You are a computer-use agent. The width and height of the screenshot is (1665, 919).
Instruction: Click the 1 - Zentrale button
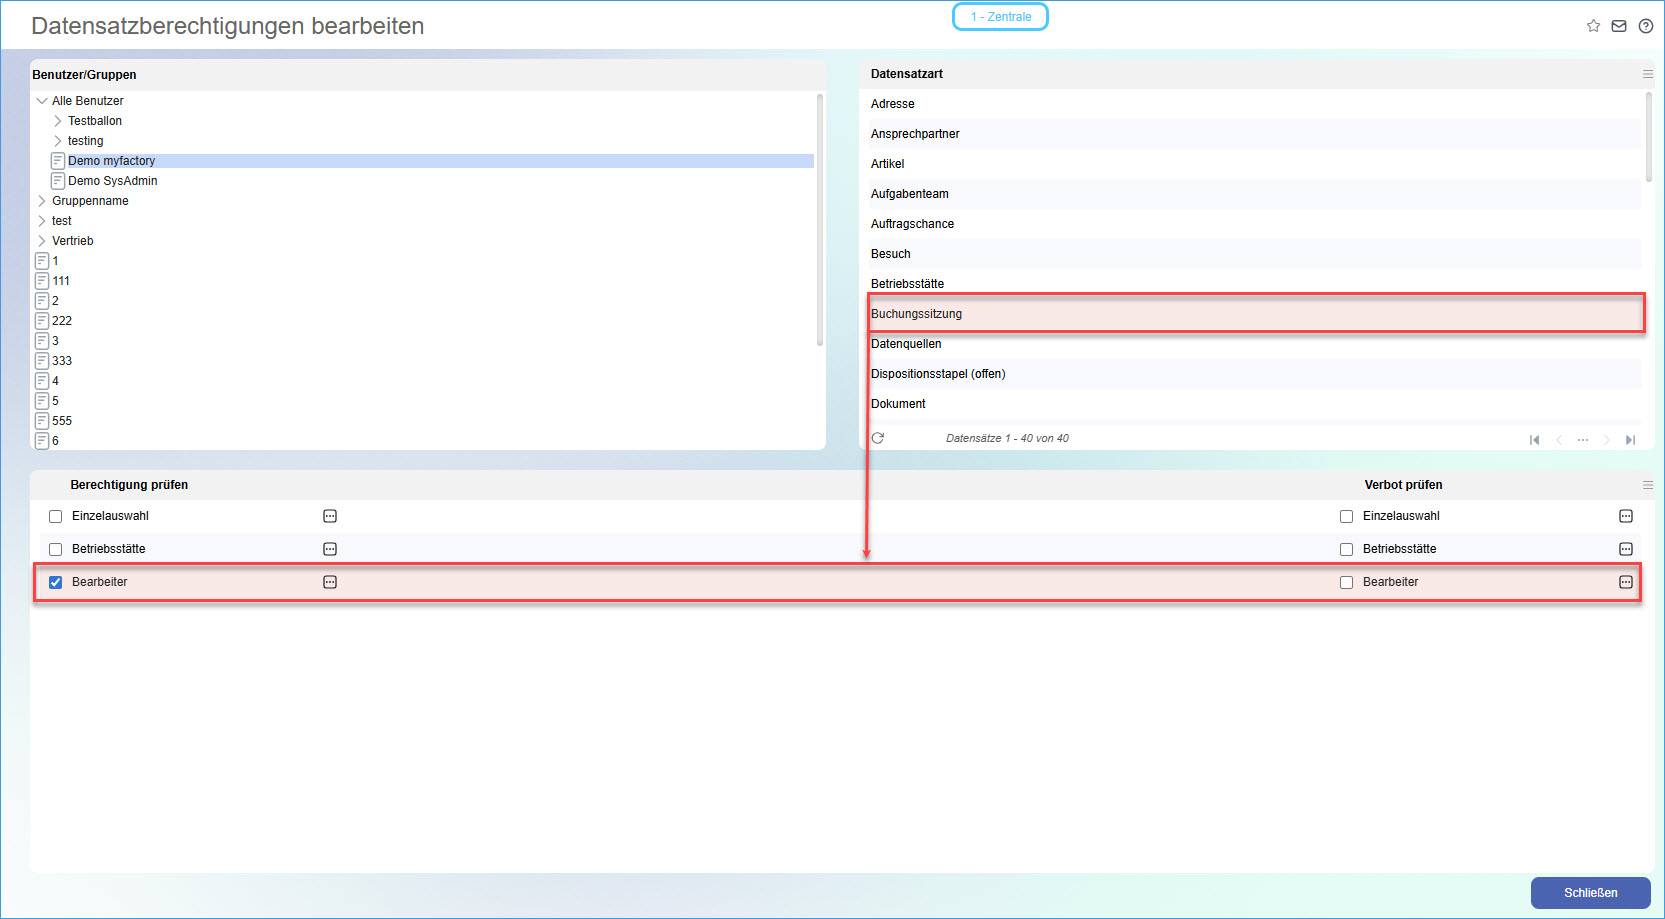pyautogui.click(x=1000, y=17)
